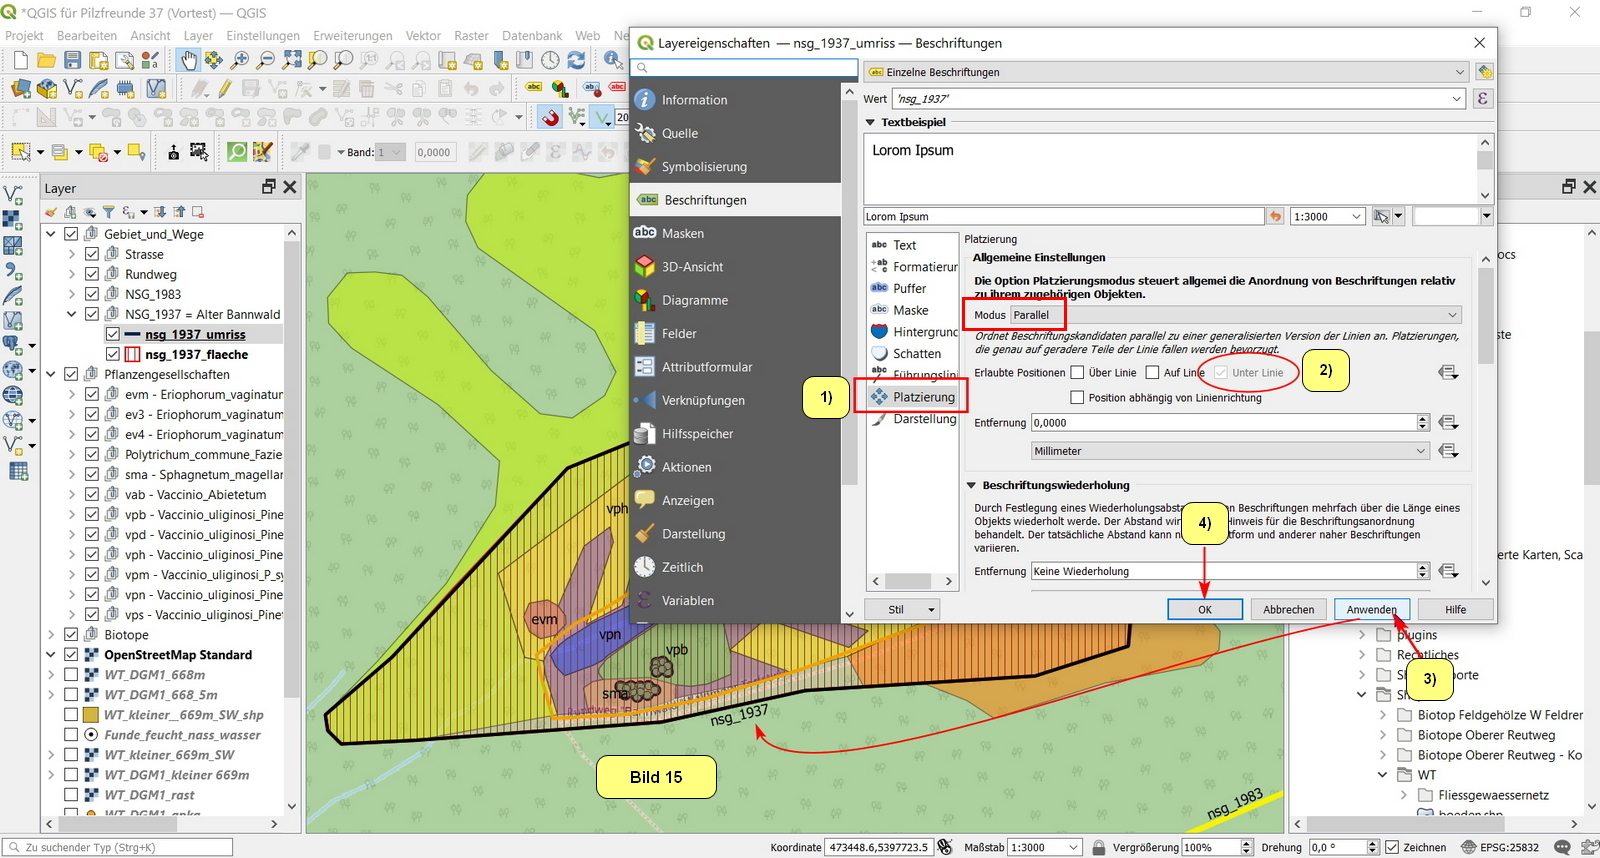Open the Raster menu
1600x858 pixels.
471,36
